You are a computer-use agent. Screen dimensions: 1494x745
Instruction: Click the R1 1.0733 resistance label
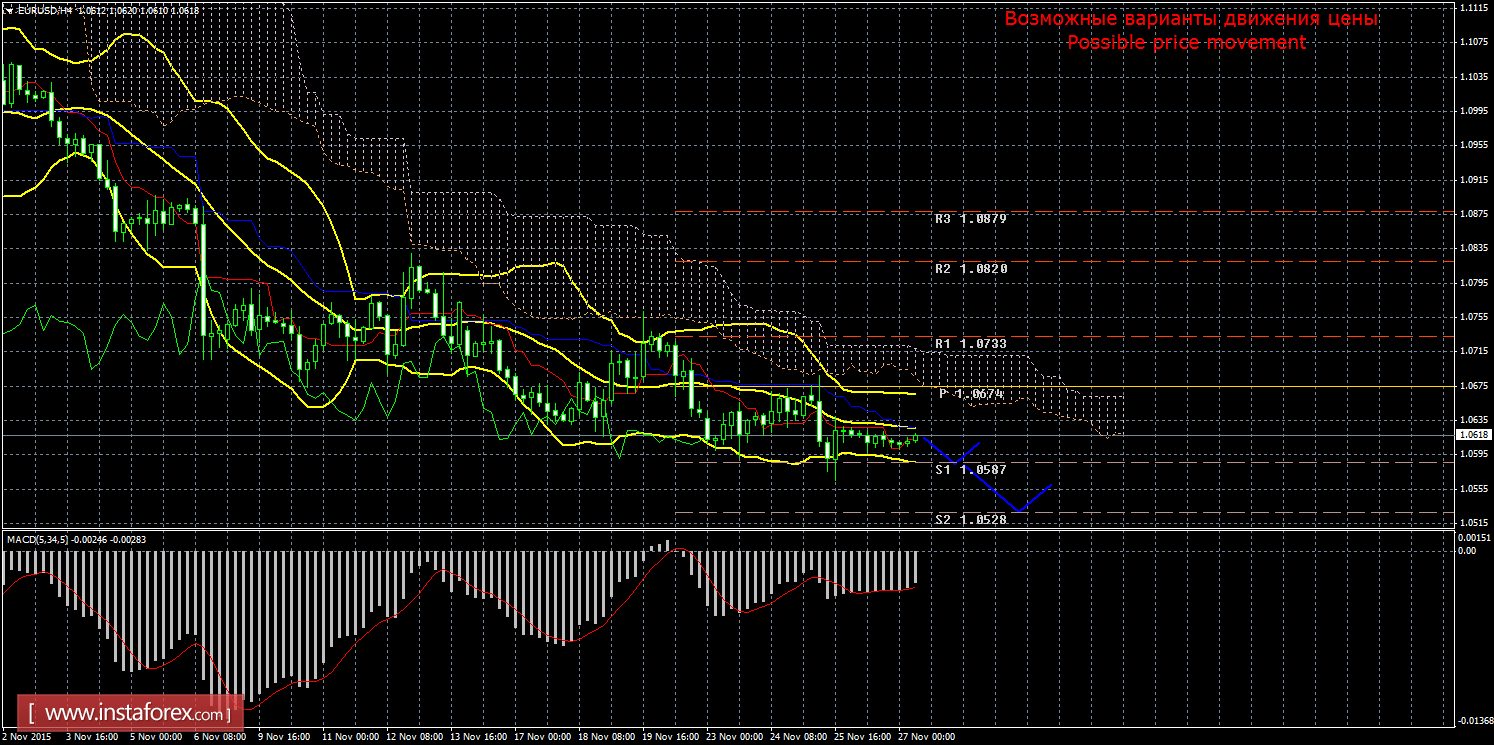coord(970,343)
